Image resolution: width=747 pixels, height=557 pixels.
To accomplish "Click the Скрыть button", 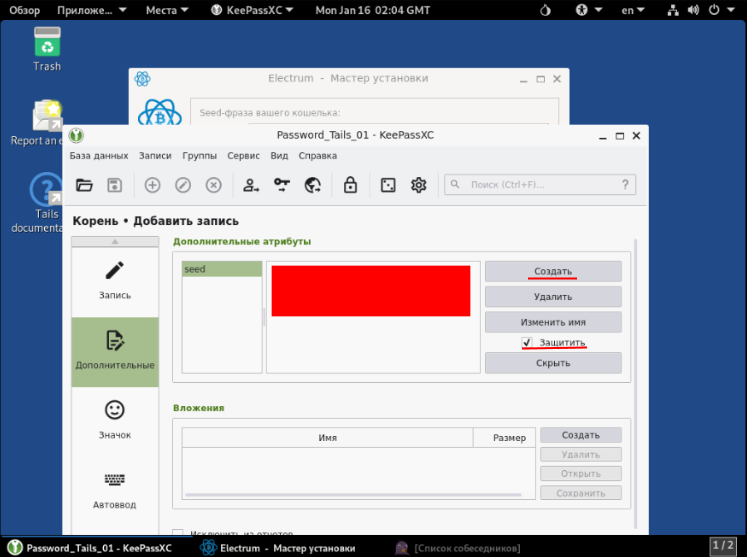I will [x=553, y=363].
